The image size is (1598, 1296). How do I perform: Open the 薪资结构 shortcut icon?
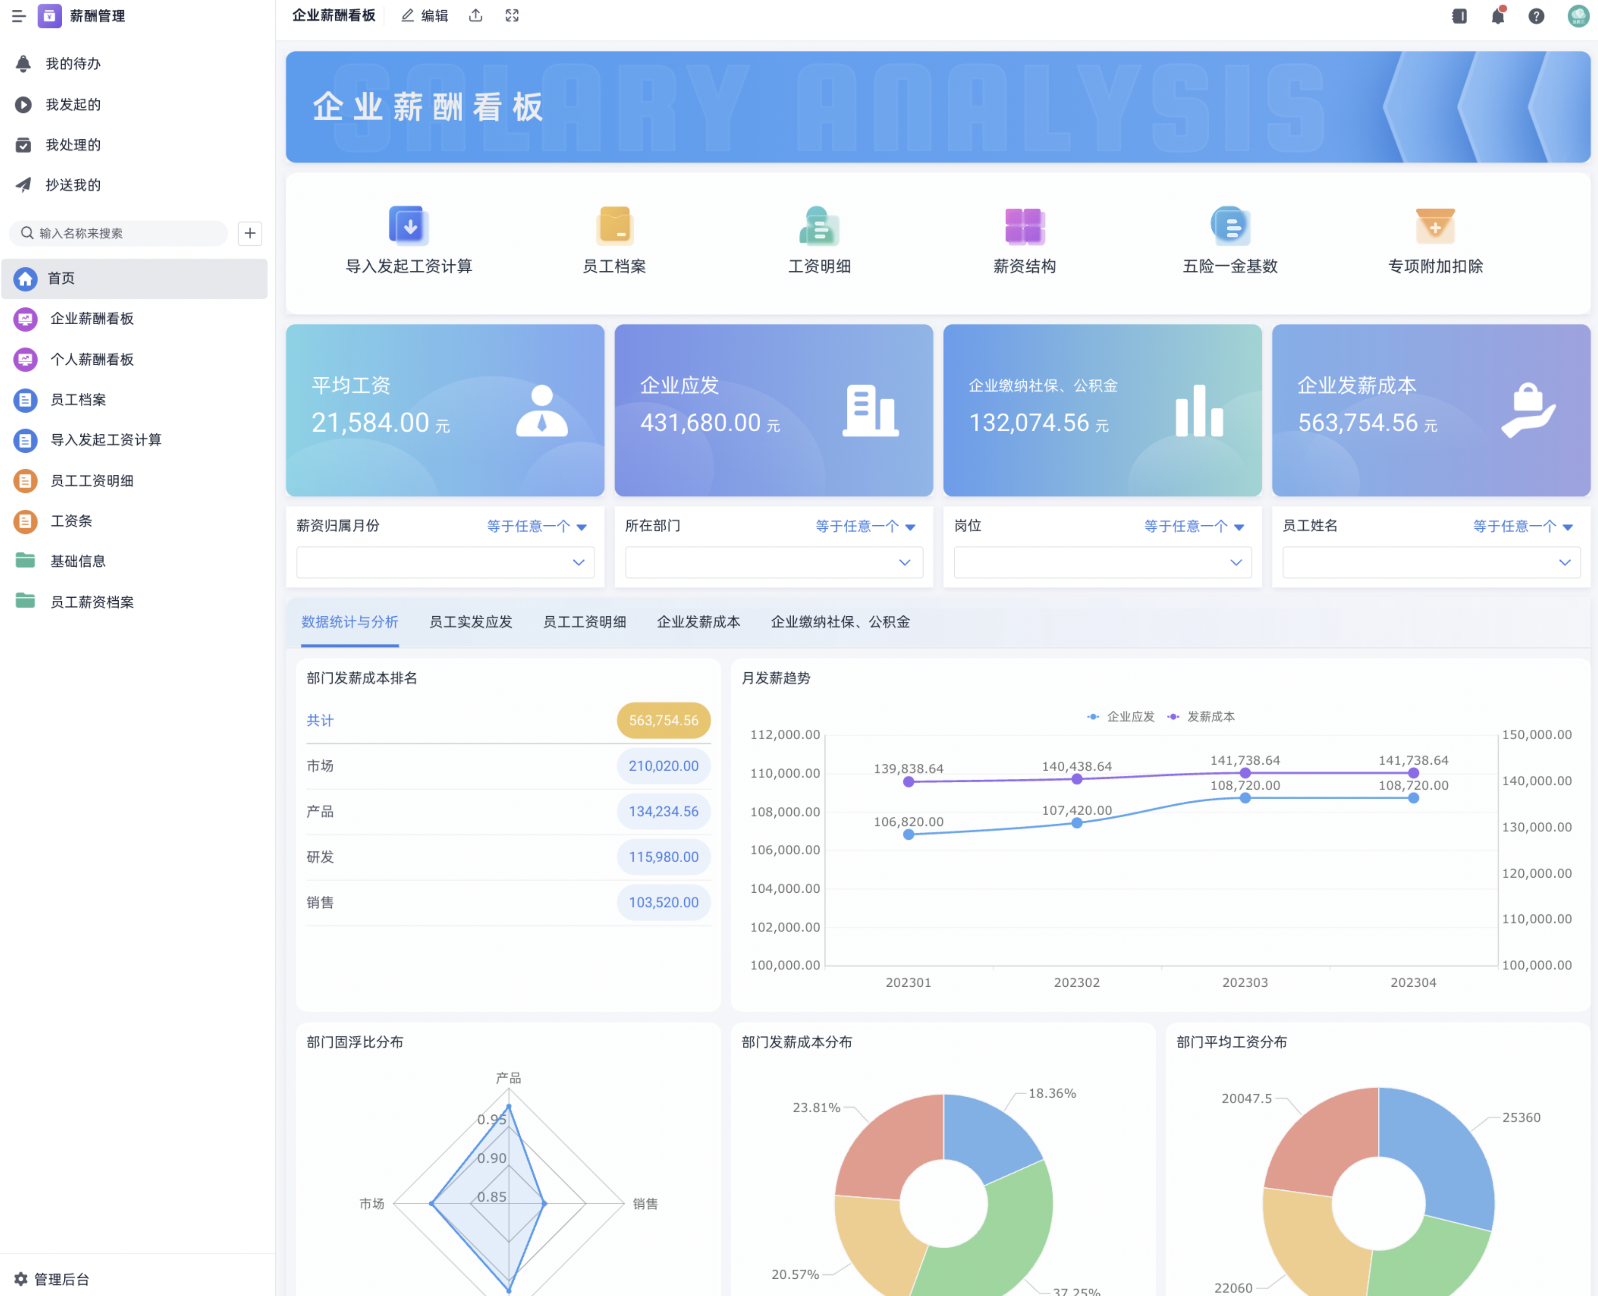[x=1024, y=226]
